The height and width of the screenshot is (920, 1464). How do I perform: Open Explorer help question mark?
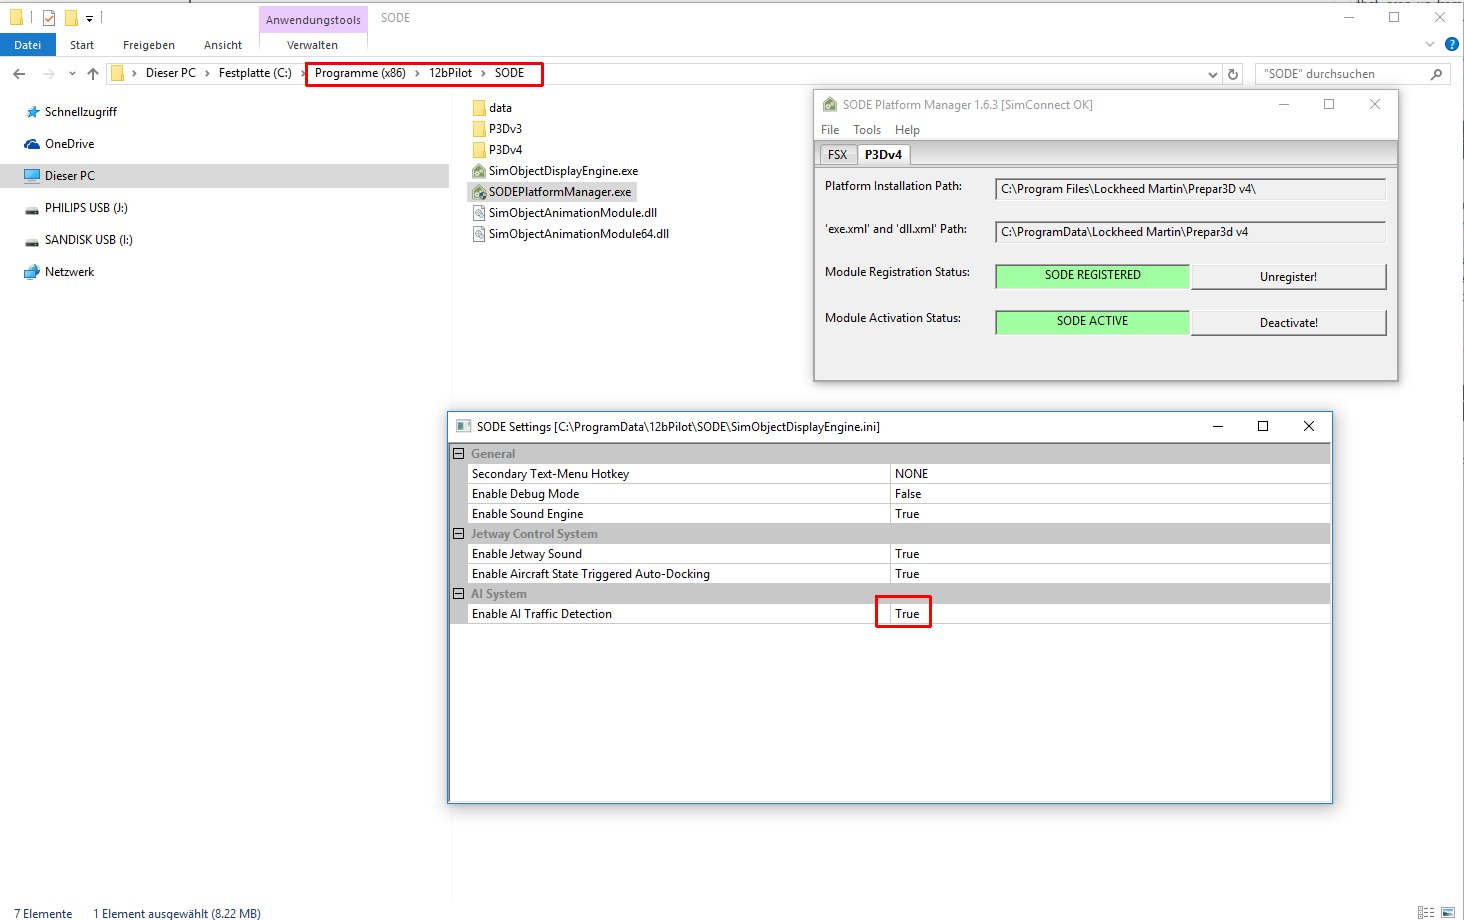coord(1452,44)
